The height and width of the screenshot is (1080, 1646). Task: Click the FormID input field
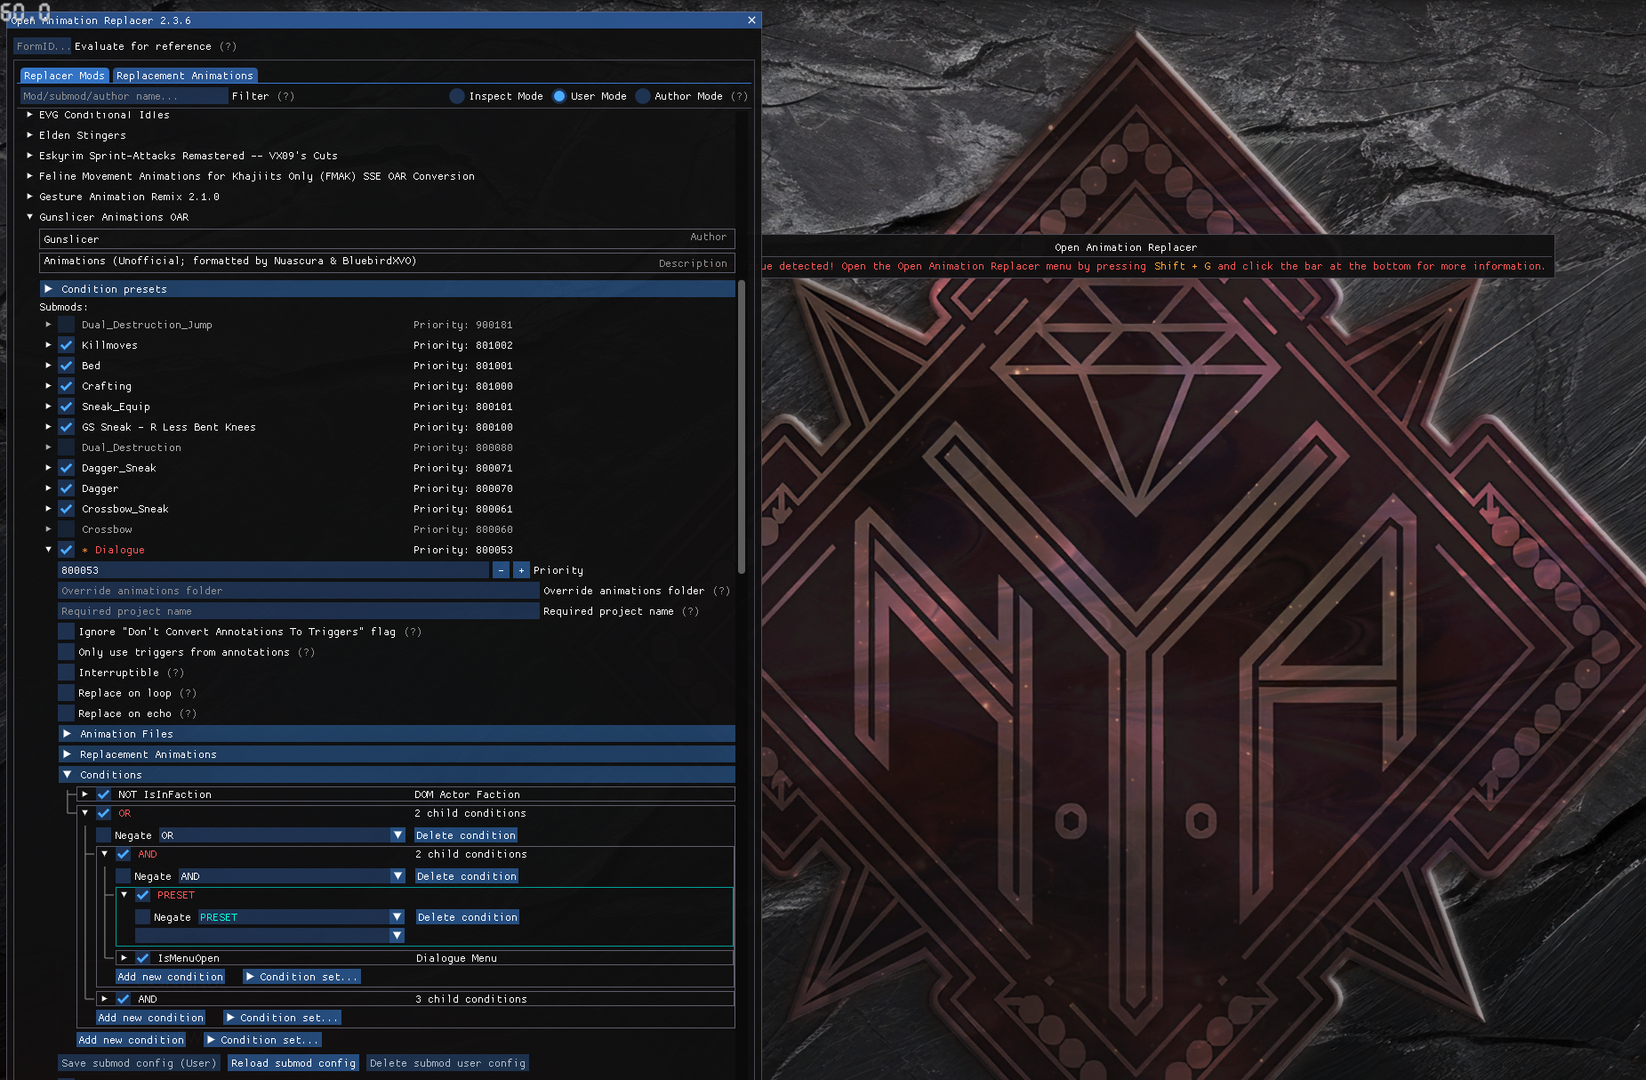(x=42, y=46)
